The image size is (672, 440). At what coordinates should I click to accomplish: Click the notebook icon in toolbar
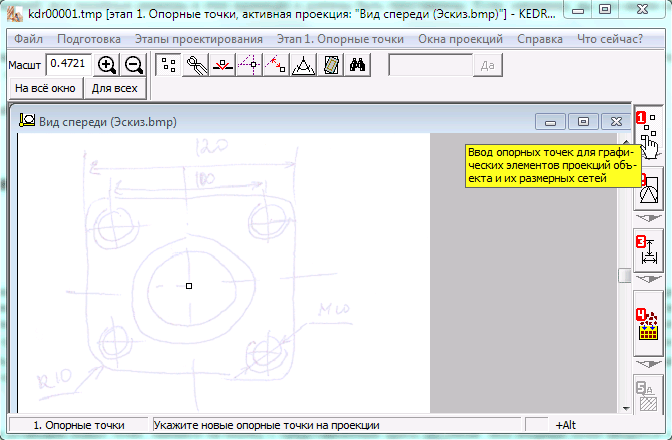[332, 65]
